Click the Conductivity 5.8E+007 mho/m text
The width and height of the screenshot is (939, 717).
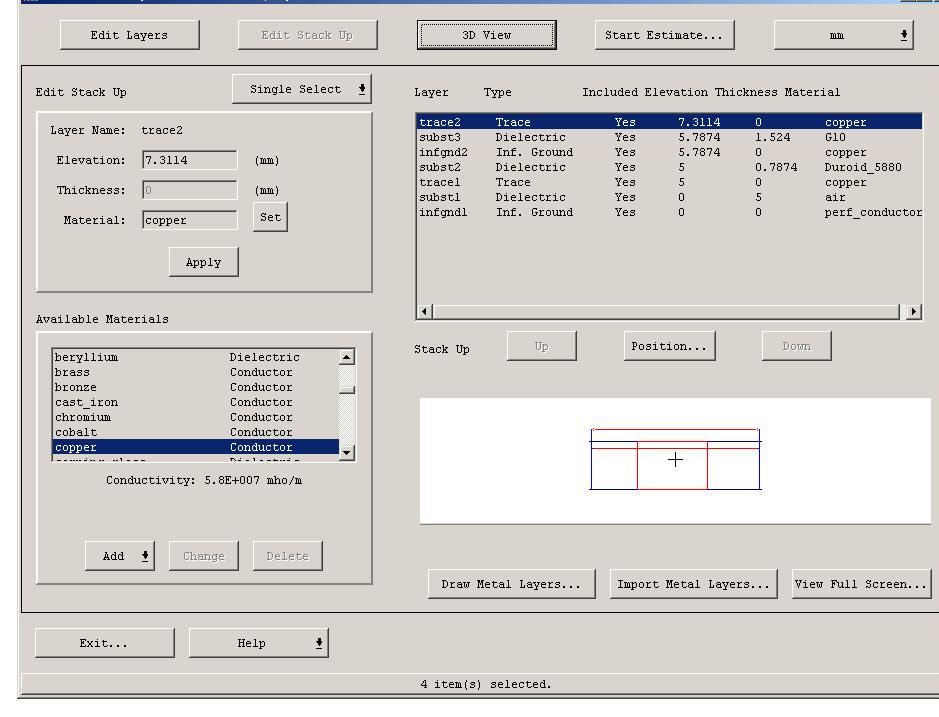coord(204,480)
